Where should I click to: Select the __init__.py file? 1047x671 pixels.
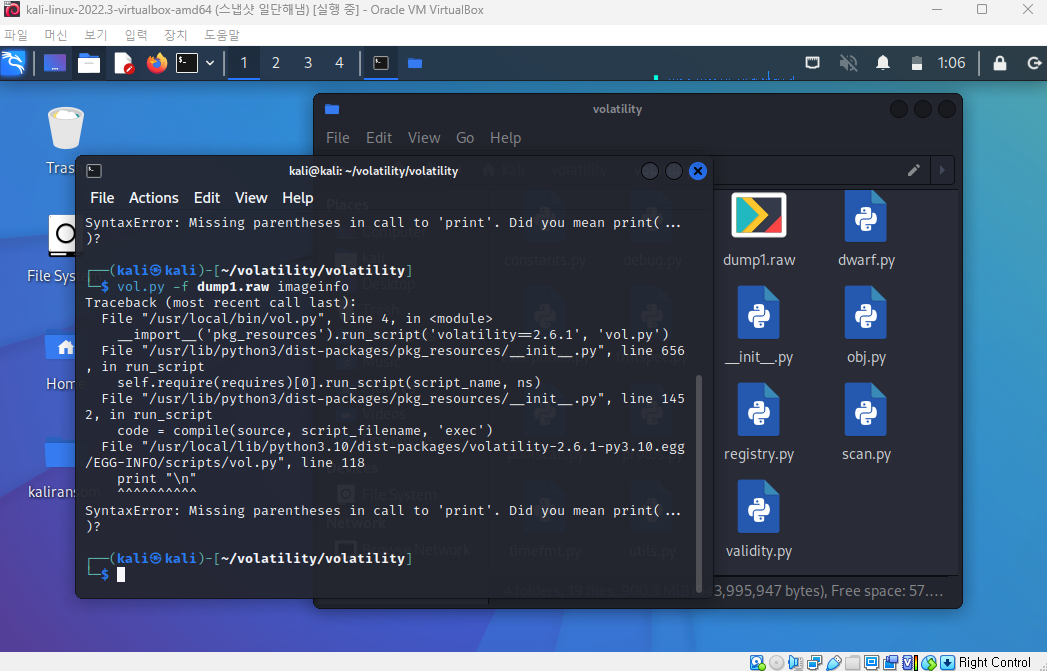[759, 326]
